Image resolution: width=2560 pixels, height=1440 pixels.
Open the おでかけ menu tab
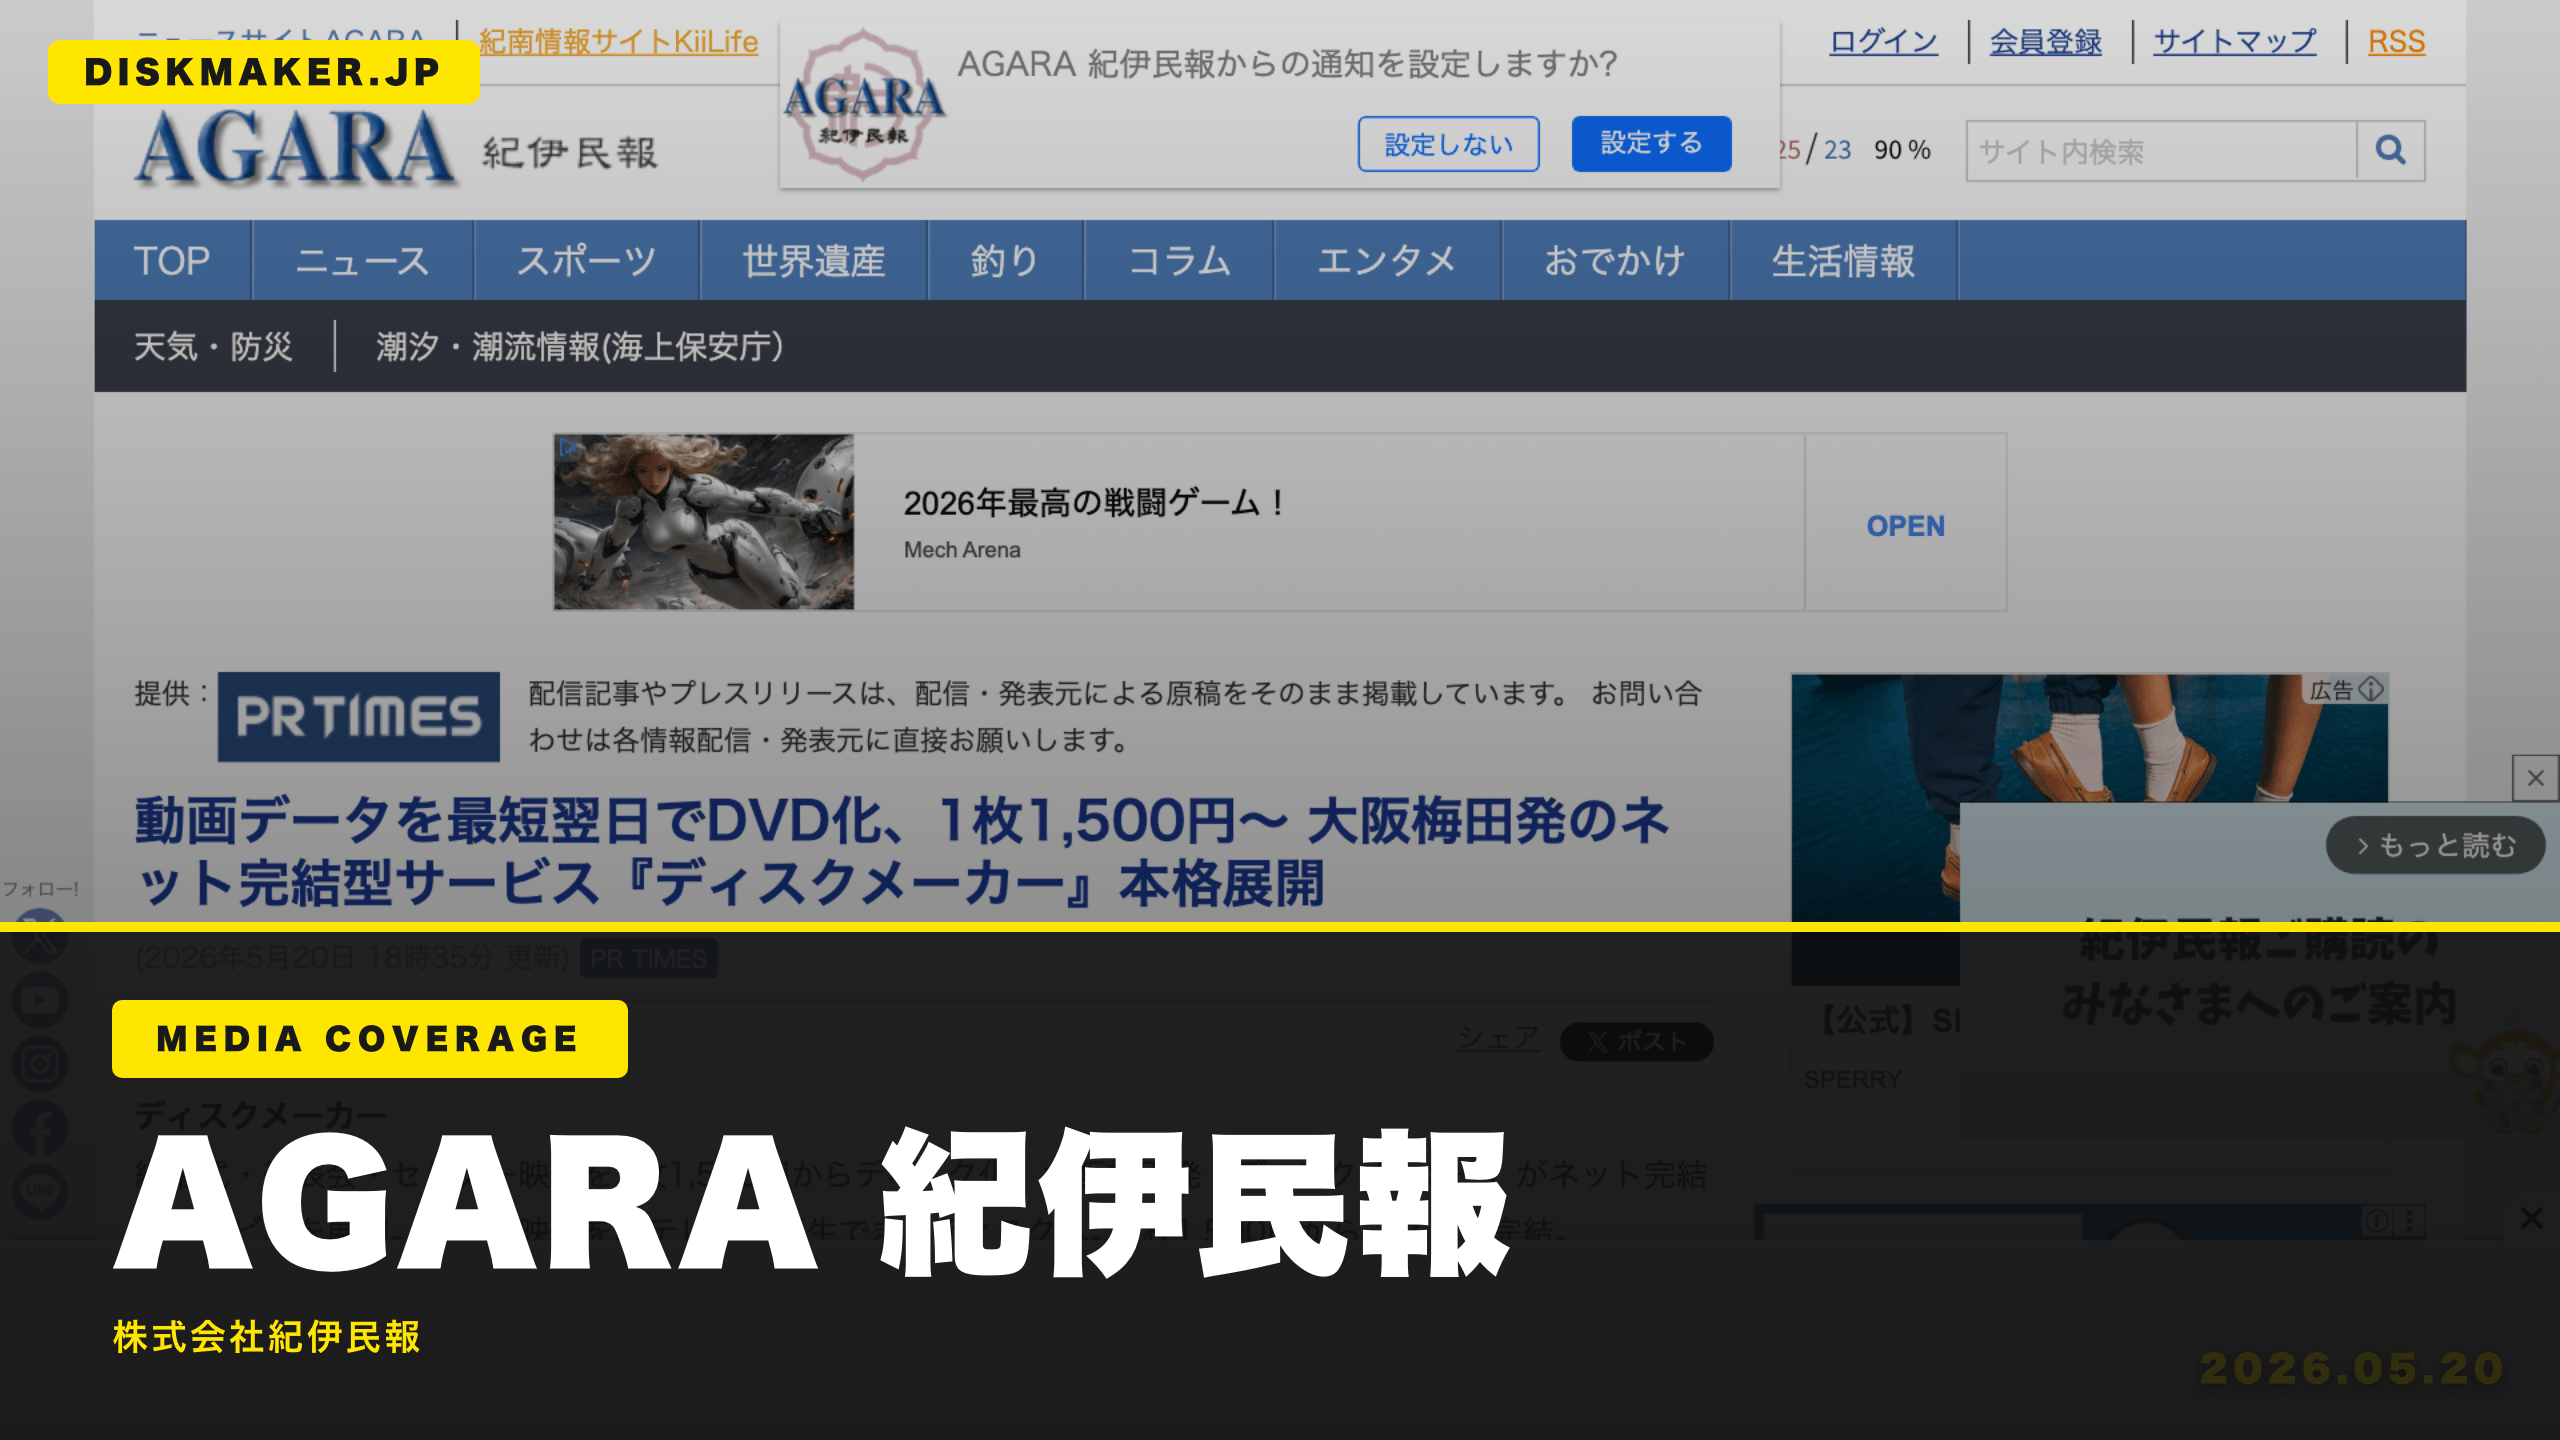click(x=1616, y=260)
